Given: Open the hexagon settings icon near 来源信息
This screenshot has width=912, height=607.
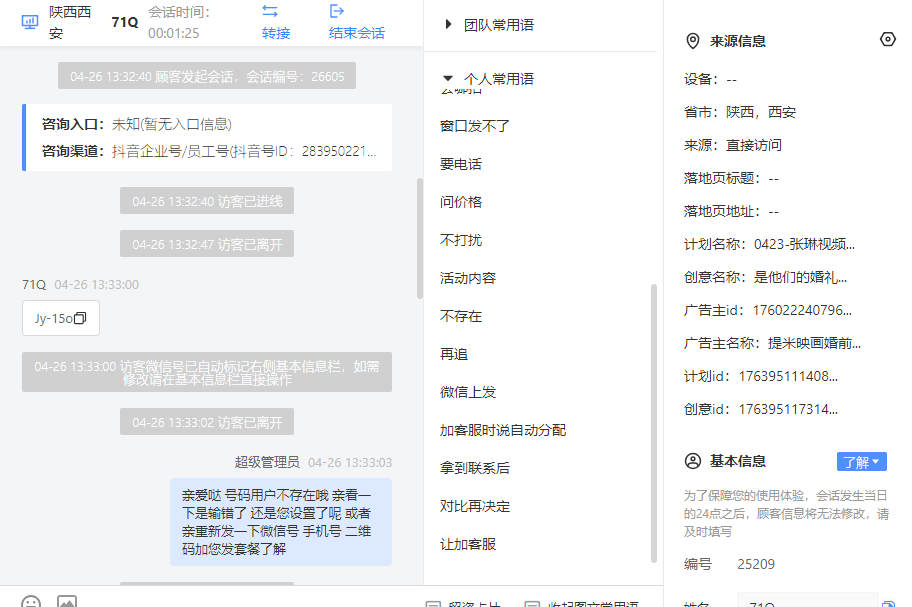Looking at the screenshot, I should coord(888,40).
